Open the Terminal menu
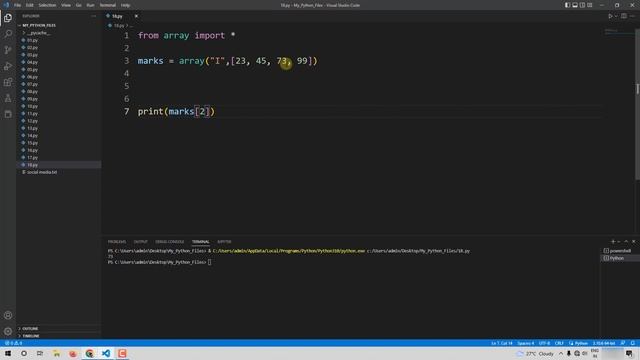Screen dimensions: 640x360 [108, 5]
